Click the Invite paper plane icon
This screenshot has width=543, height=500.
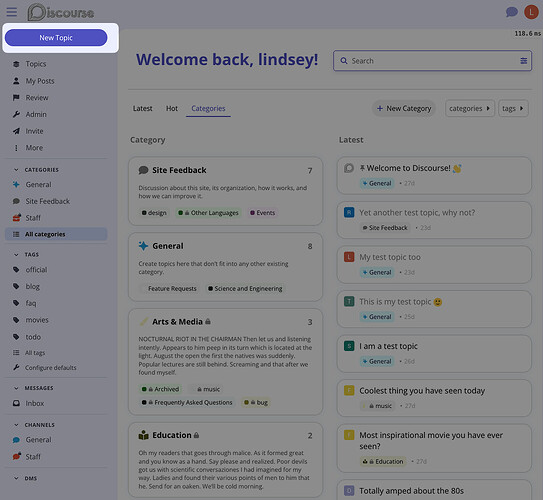pos(16,131)
